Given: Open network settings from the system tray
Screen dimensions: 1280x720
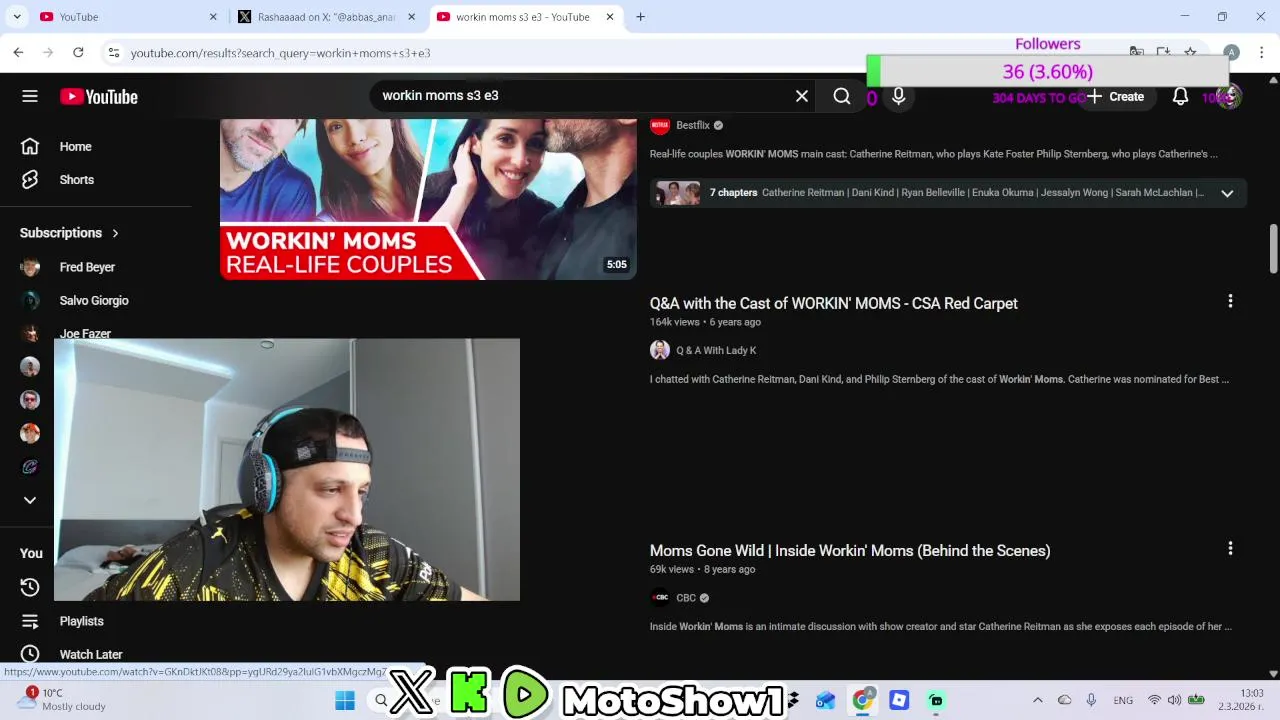Looking at the screenshot, I should [x=1154, y=700].
